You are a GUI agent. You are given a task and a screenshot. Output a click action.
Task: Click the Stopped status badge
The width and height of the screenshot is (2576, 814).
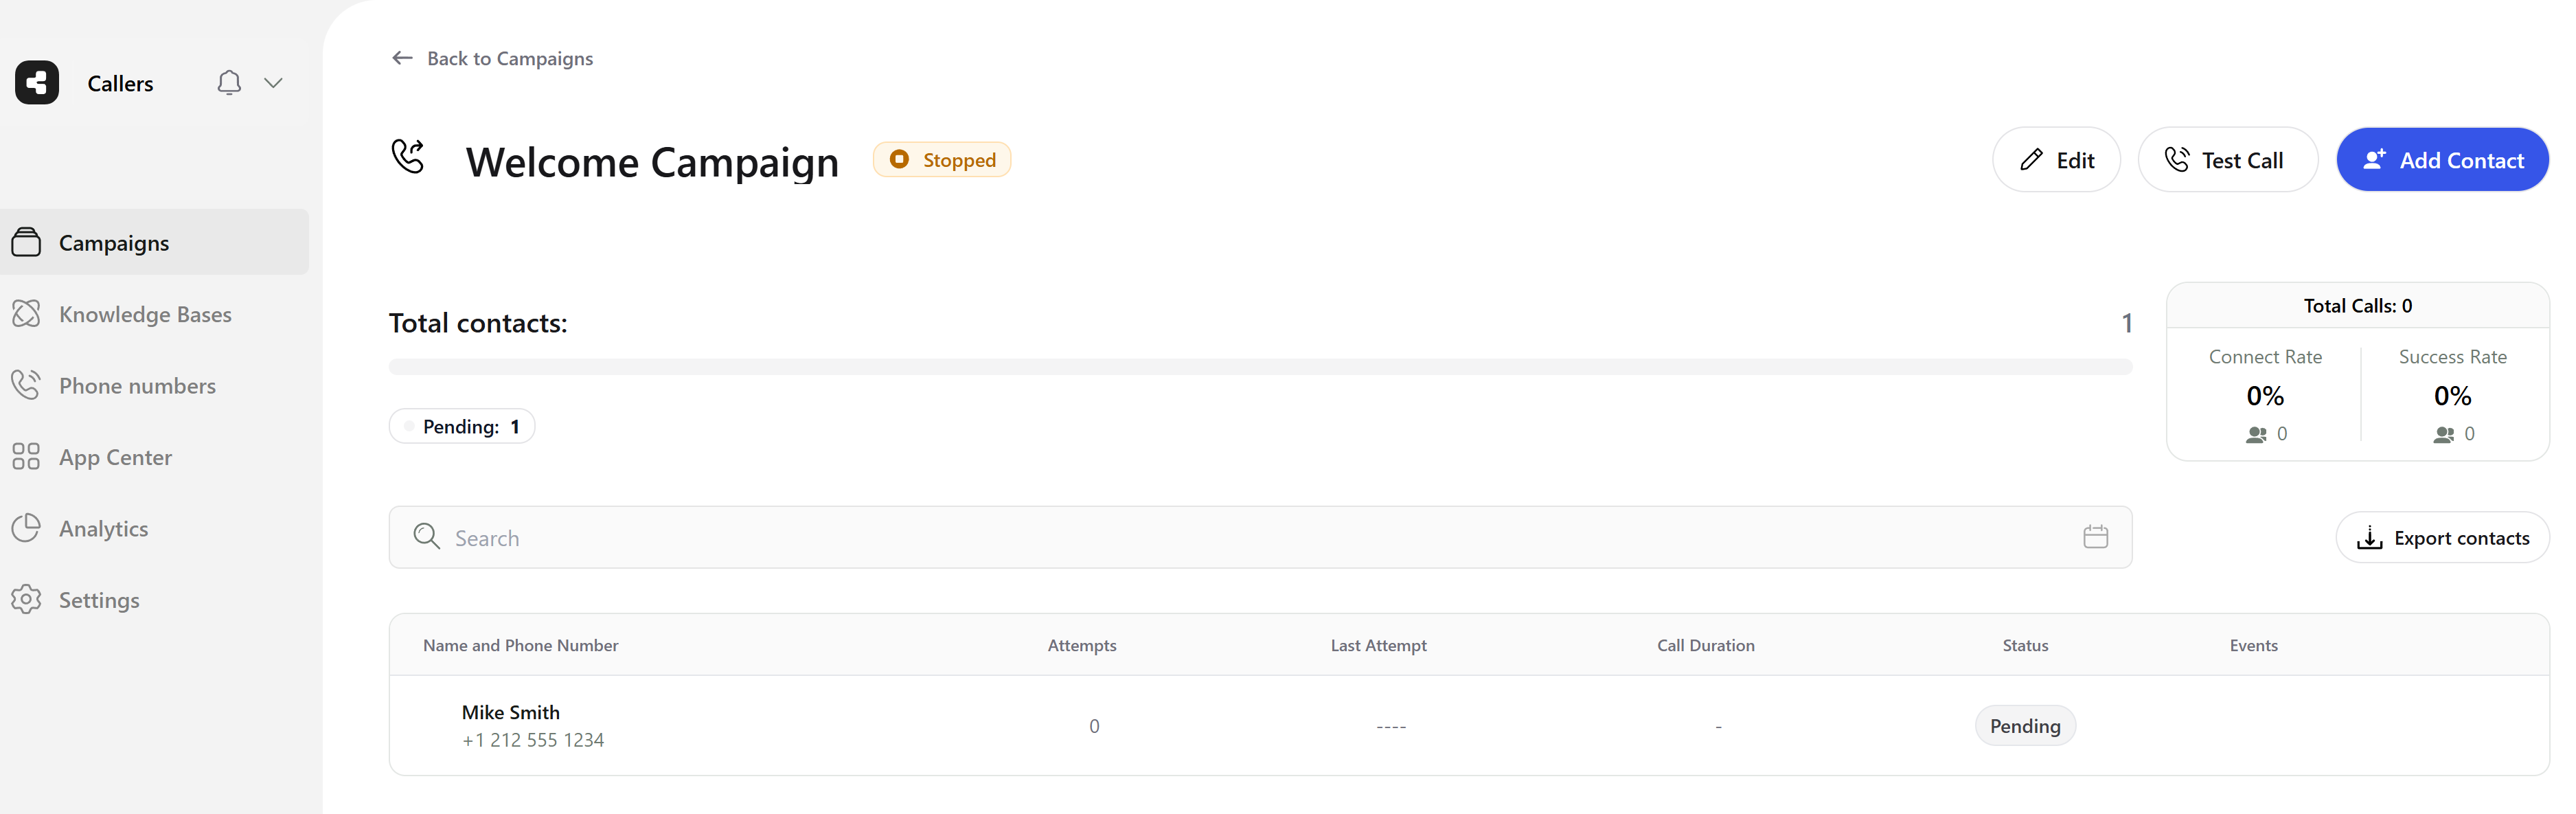click(942, 160)
